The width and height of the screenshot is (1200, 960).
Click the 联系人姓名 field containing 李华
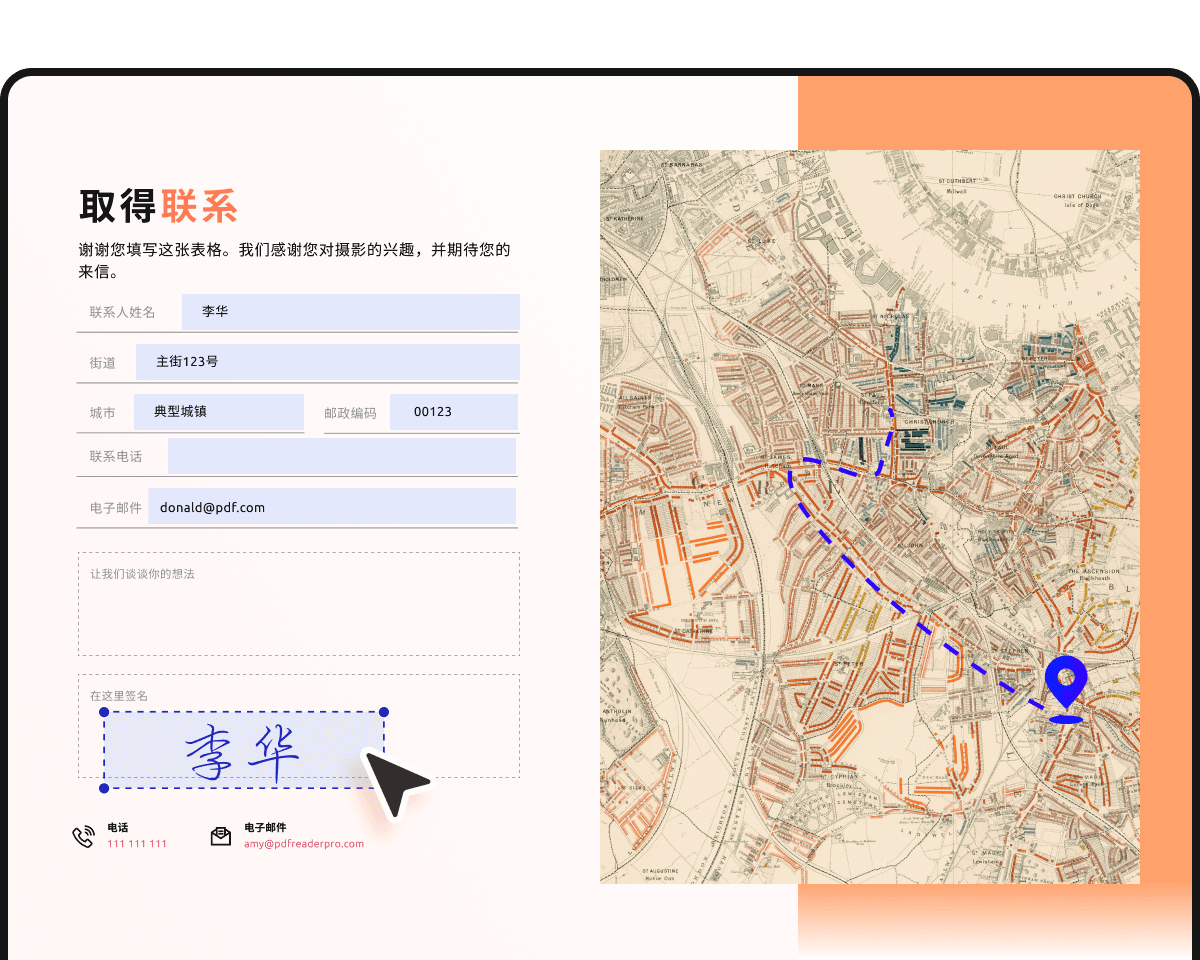click(x=350, y=311)
